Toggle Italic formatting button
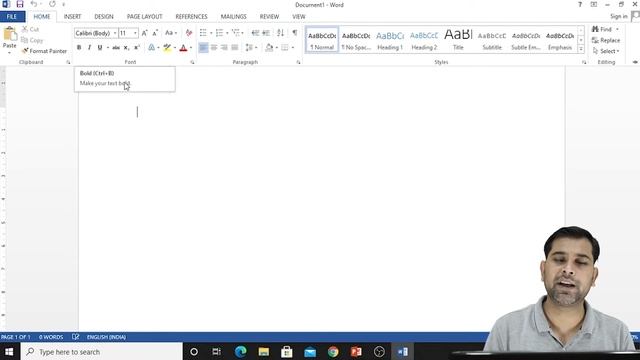Screen dimensions: 640x360 click(x=89, y=48)
